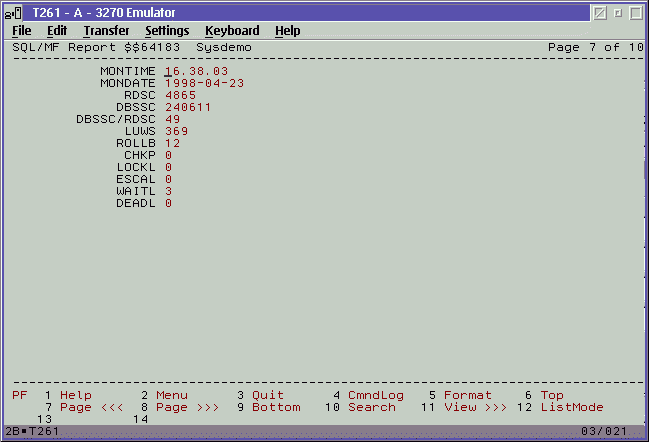Click PF2 Menu function key label
Screen dimensions: 649x442
(x=172, y=395)
